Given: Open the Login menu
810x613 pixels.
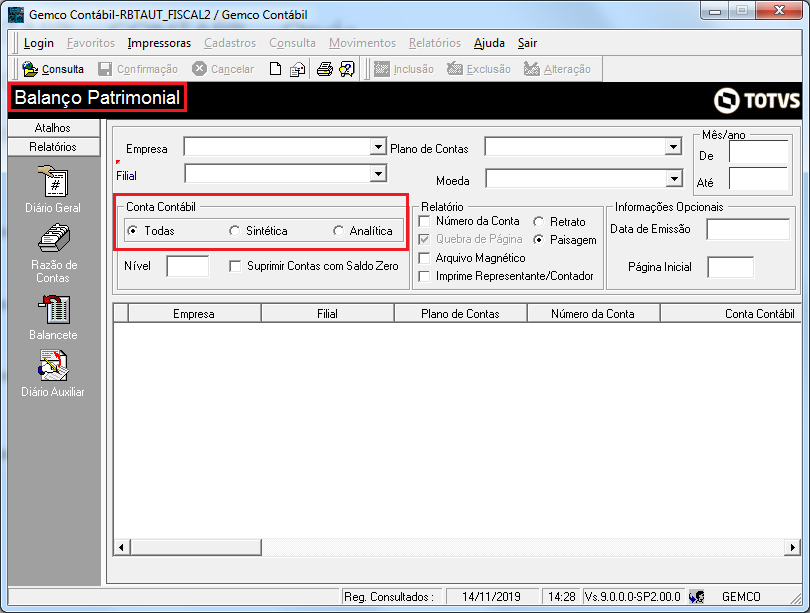Looking at the screenshot, I should [39, 43].
